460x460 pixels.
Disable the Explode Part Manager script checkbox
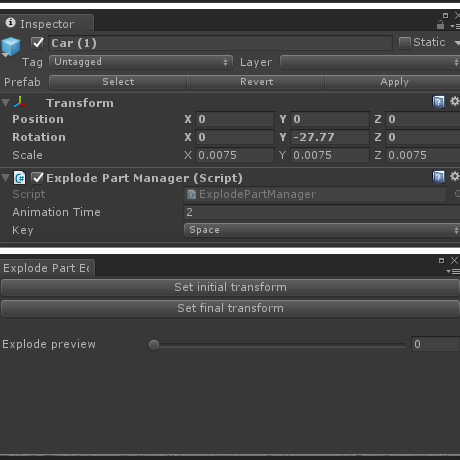pyautogui.click(x=37, y=178)
